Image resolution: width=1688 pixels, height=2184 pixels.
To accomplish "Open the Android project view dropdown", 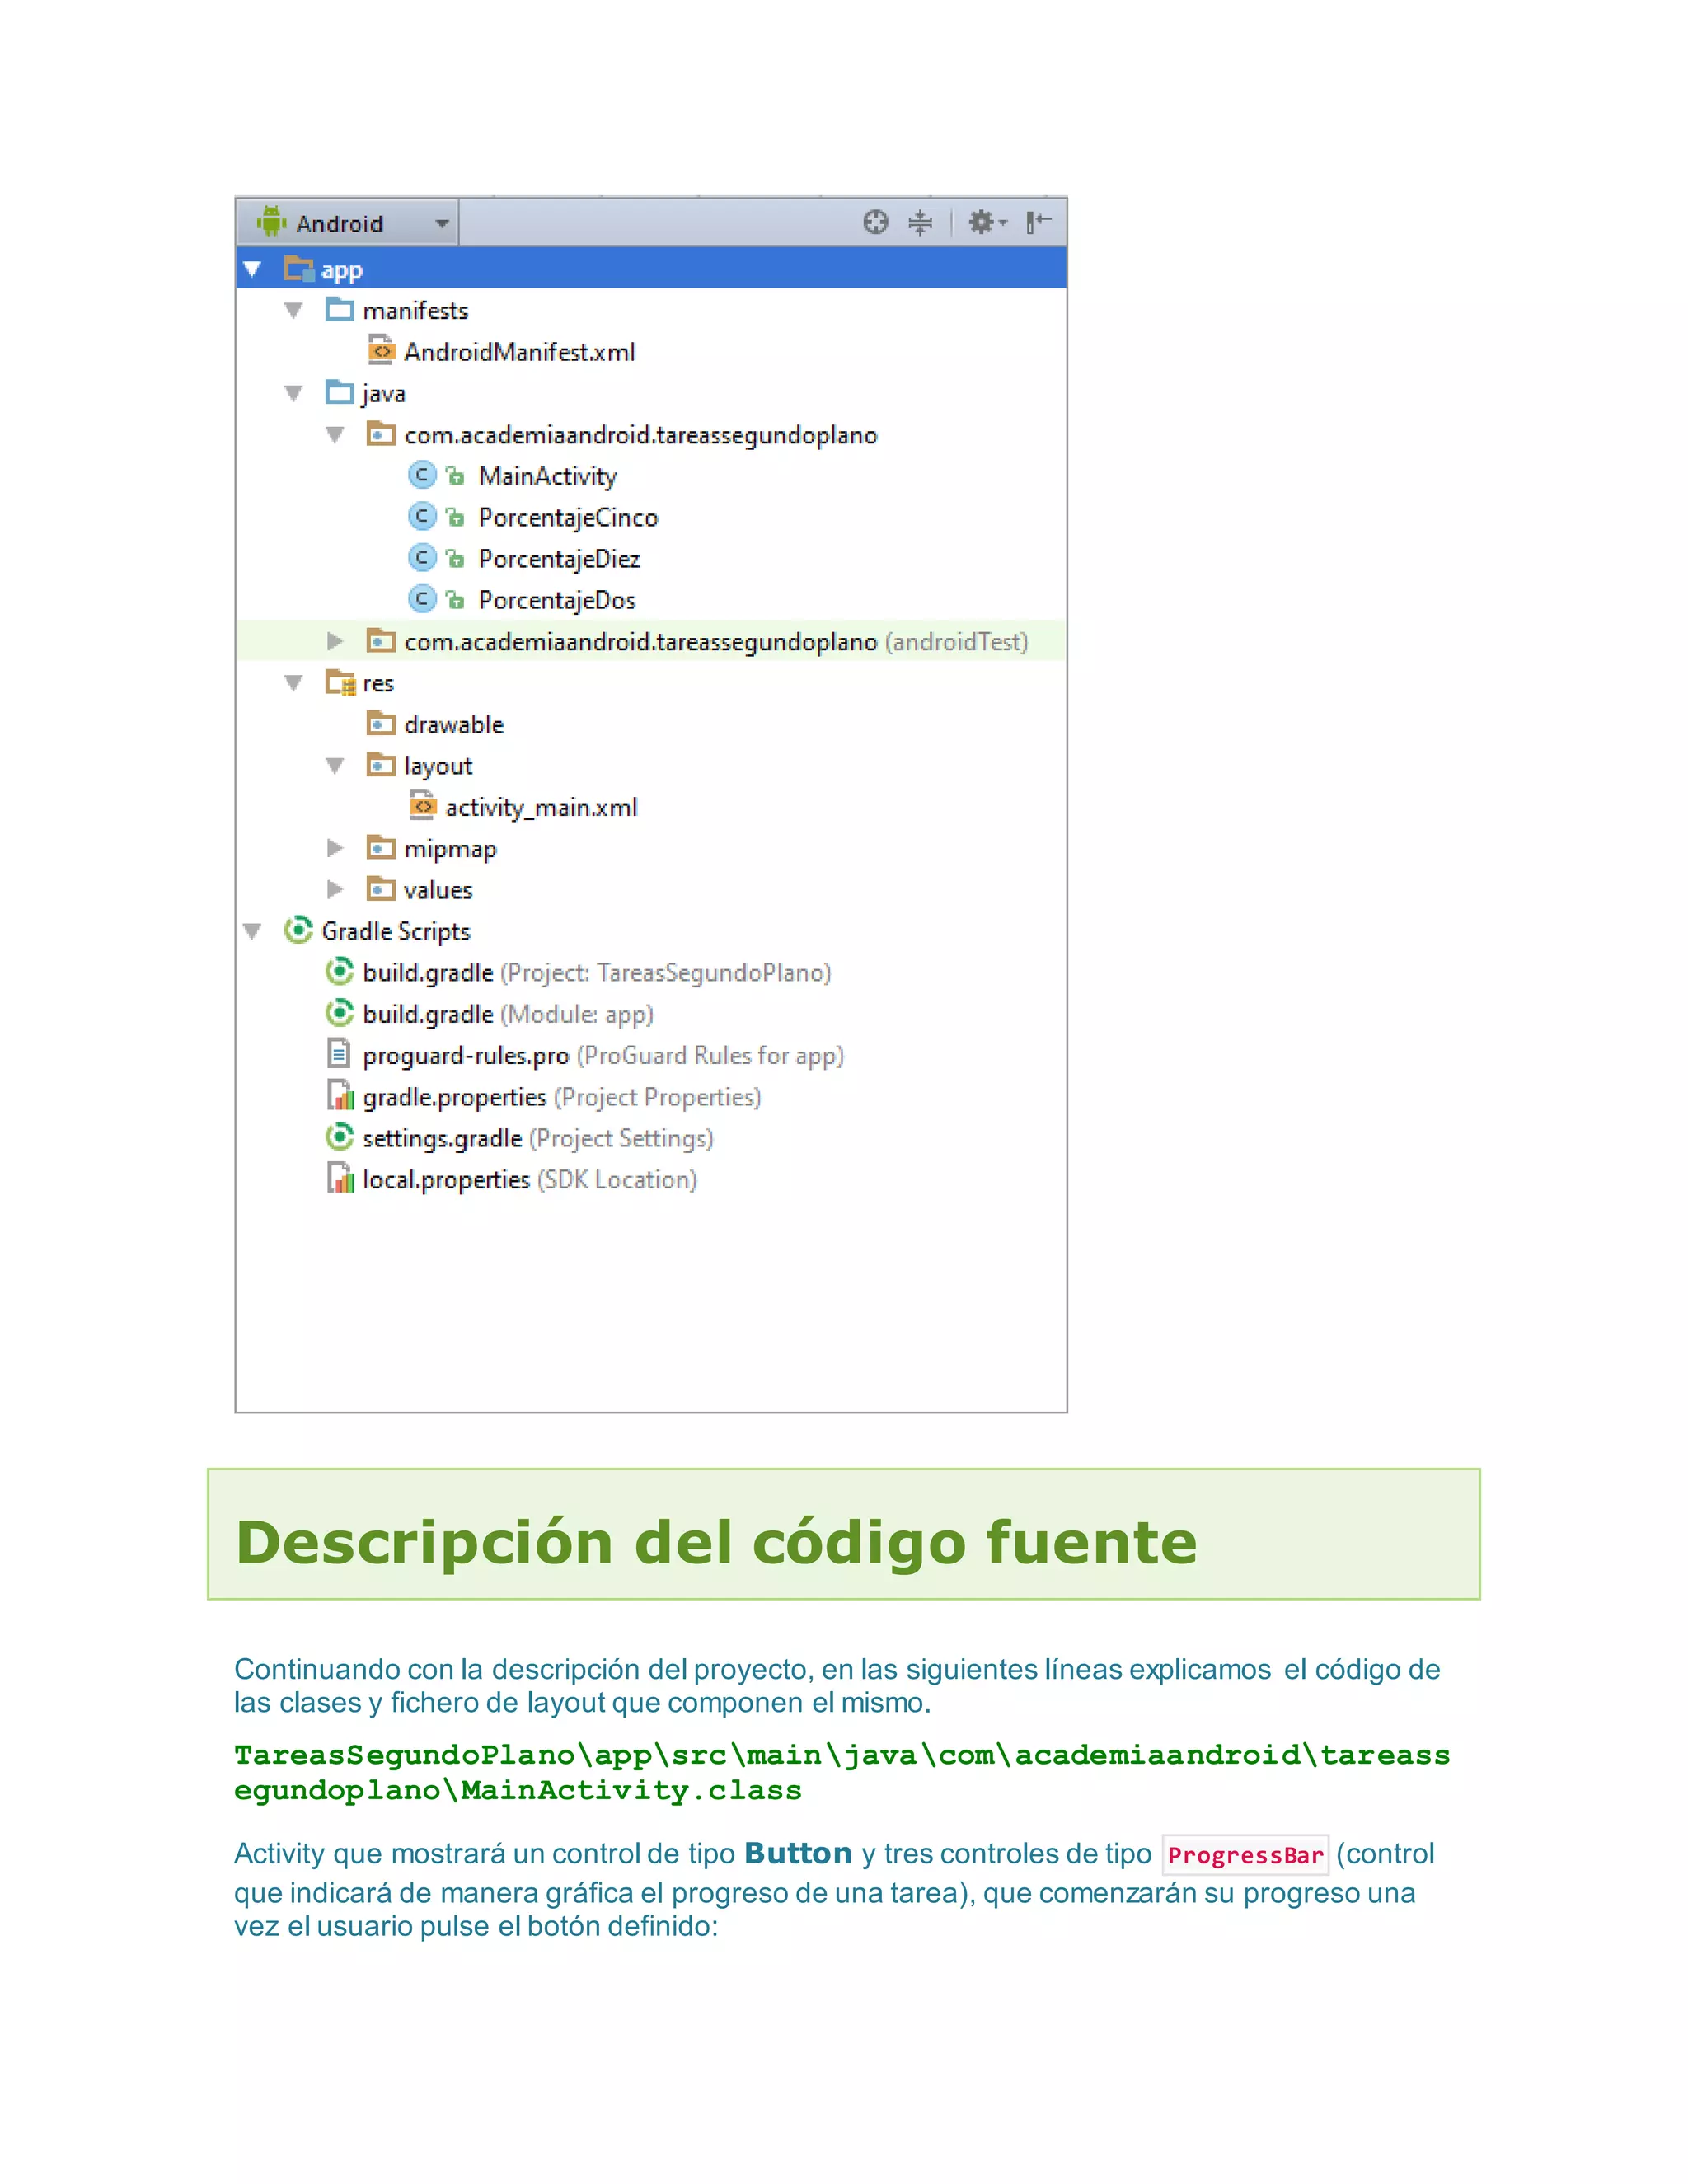I will (347, 222).
